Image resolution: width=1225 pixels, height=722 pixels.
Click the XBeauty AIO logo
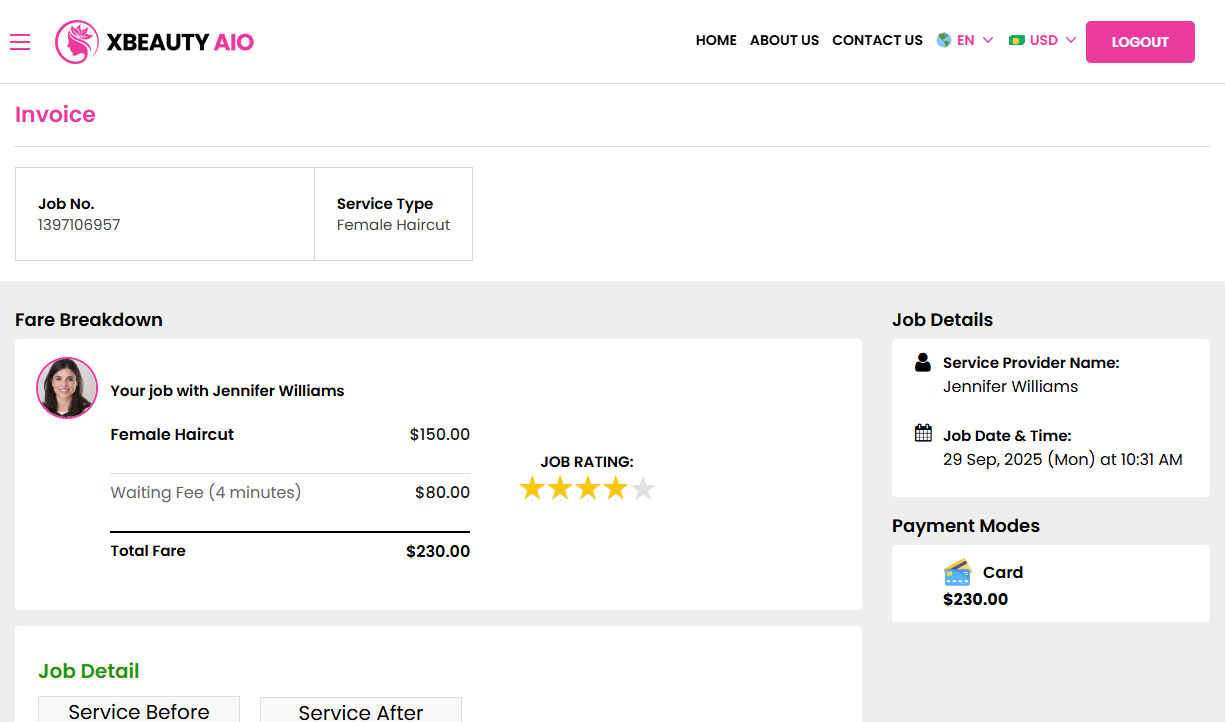(x=155, y=42)
